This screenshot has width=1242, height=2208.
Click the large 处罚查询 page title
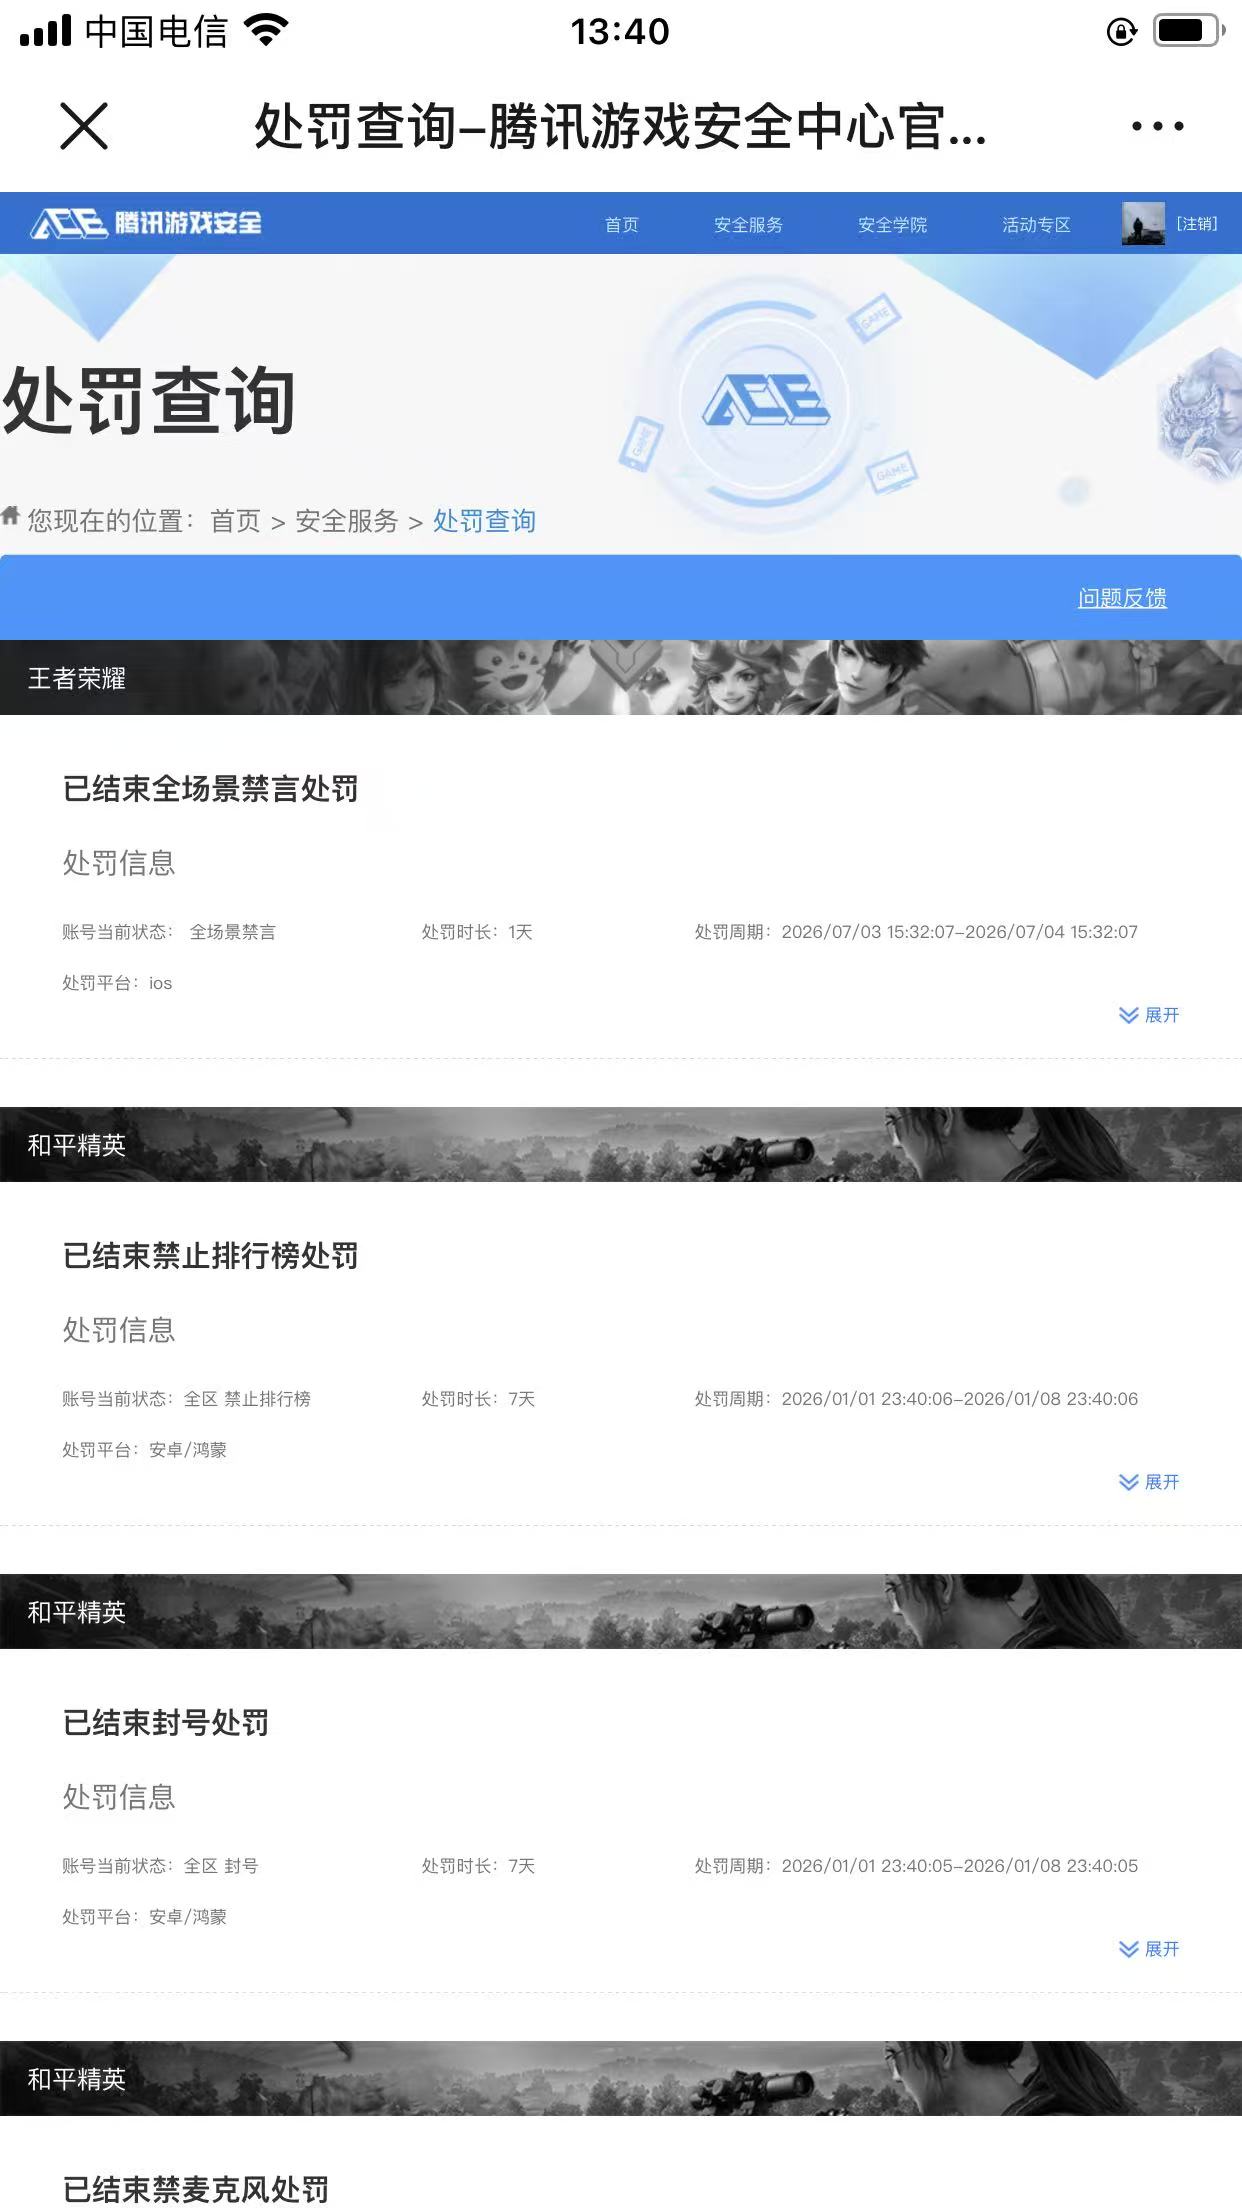pos(149,401)
